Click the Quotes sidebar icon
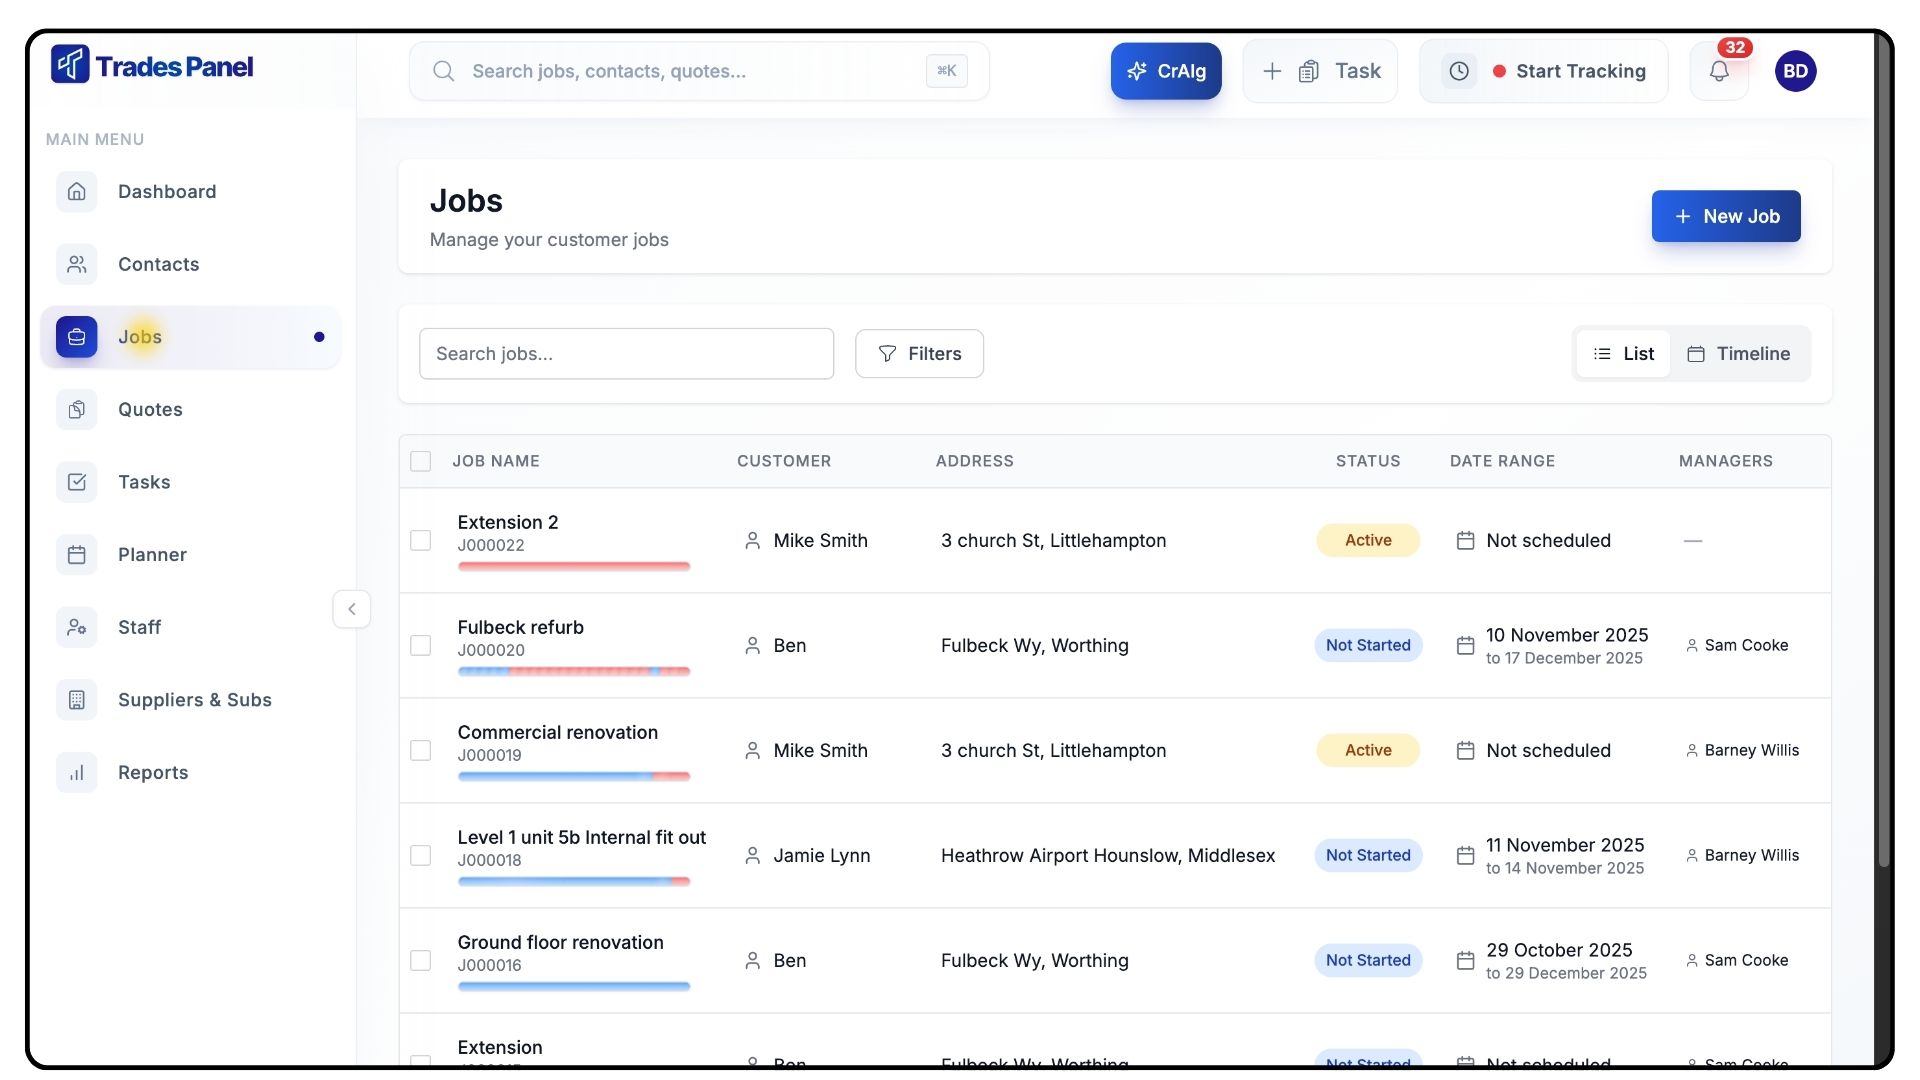This screenshot has height=1080, width=1920. click(77, 409)
